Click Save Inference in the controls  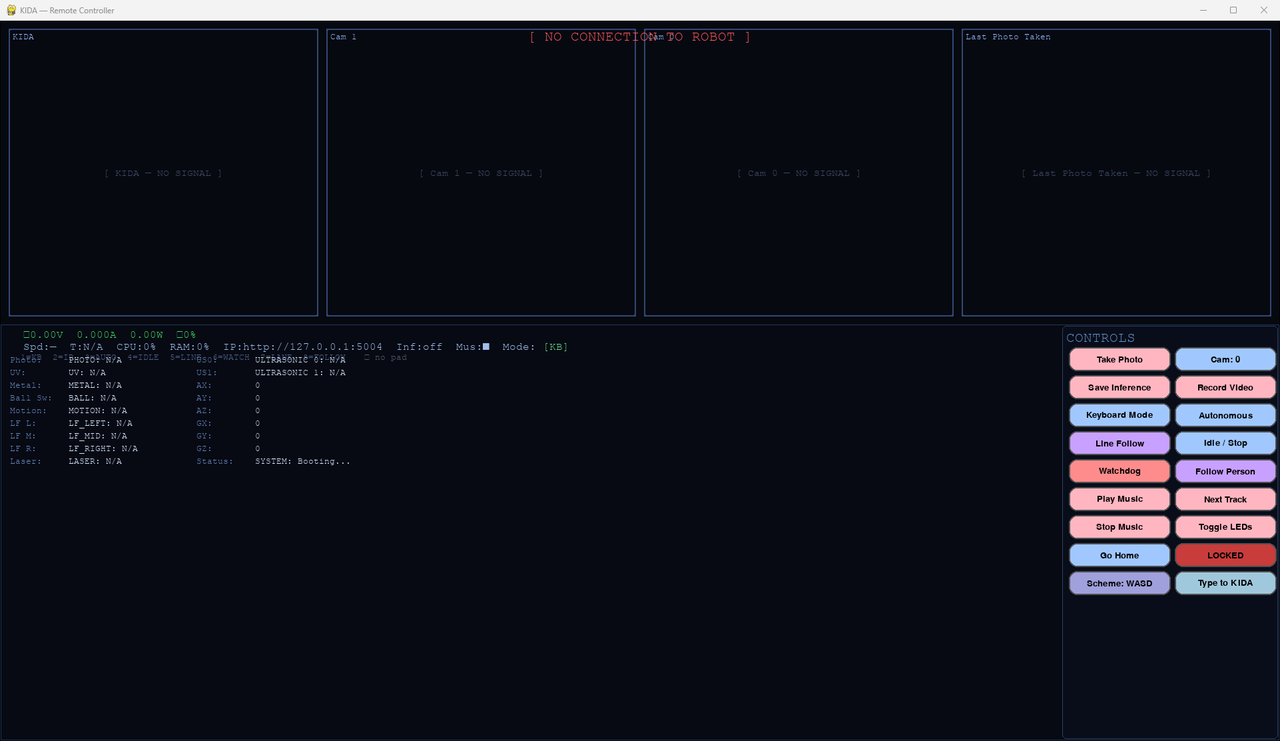point(1119,388)
